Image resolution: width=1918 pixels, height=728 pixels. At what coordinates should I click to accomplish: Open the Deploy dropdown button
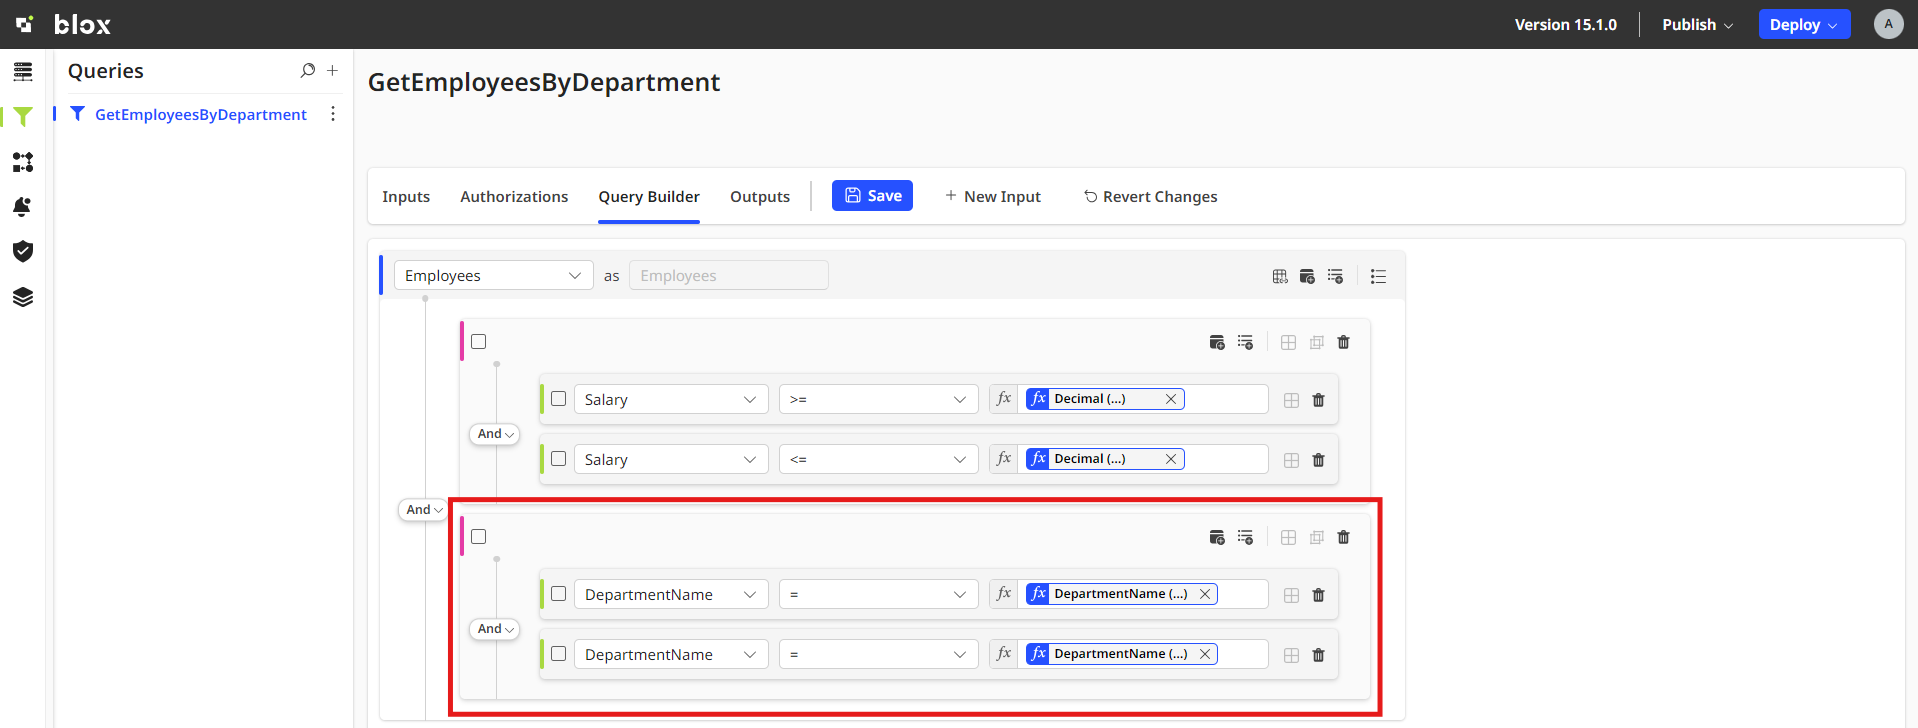(1803, 25)
